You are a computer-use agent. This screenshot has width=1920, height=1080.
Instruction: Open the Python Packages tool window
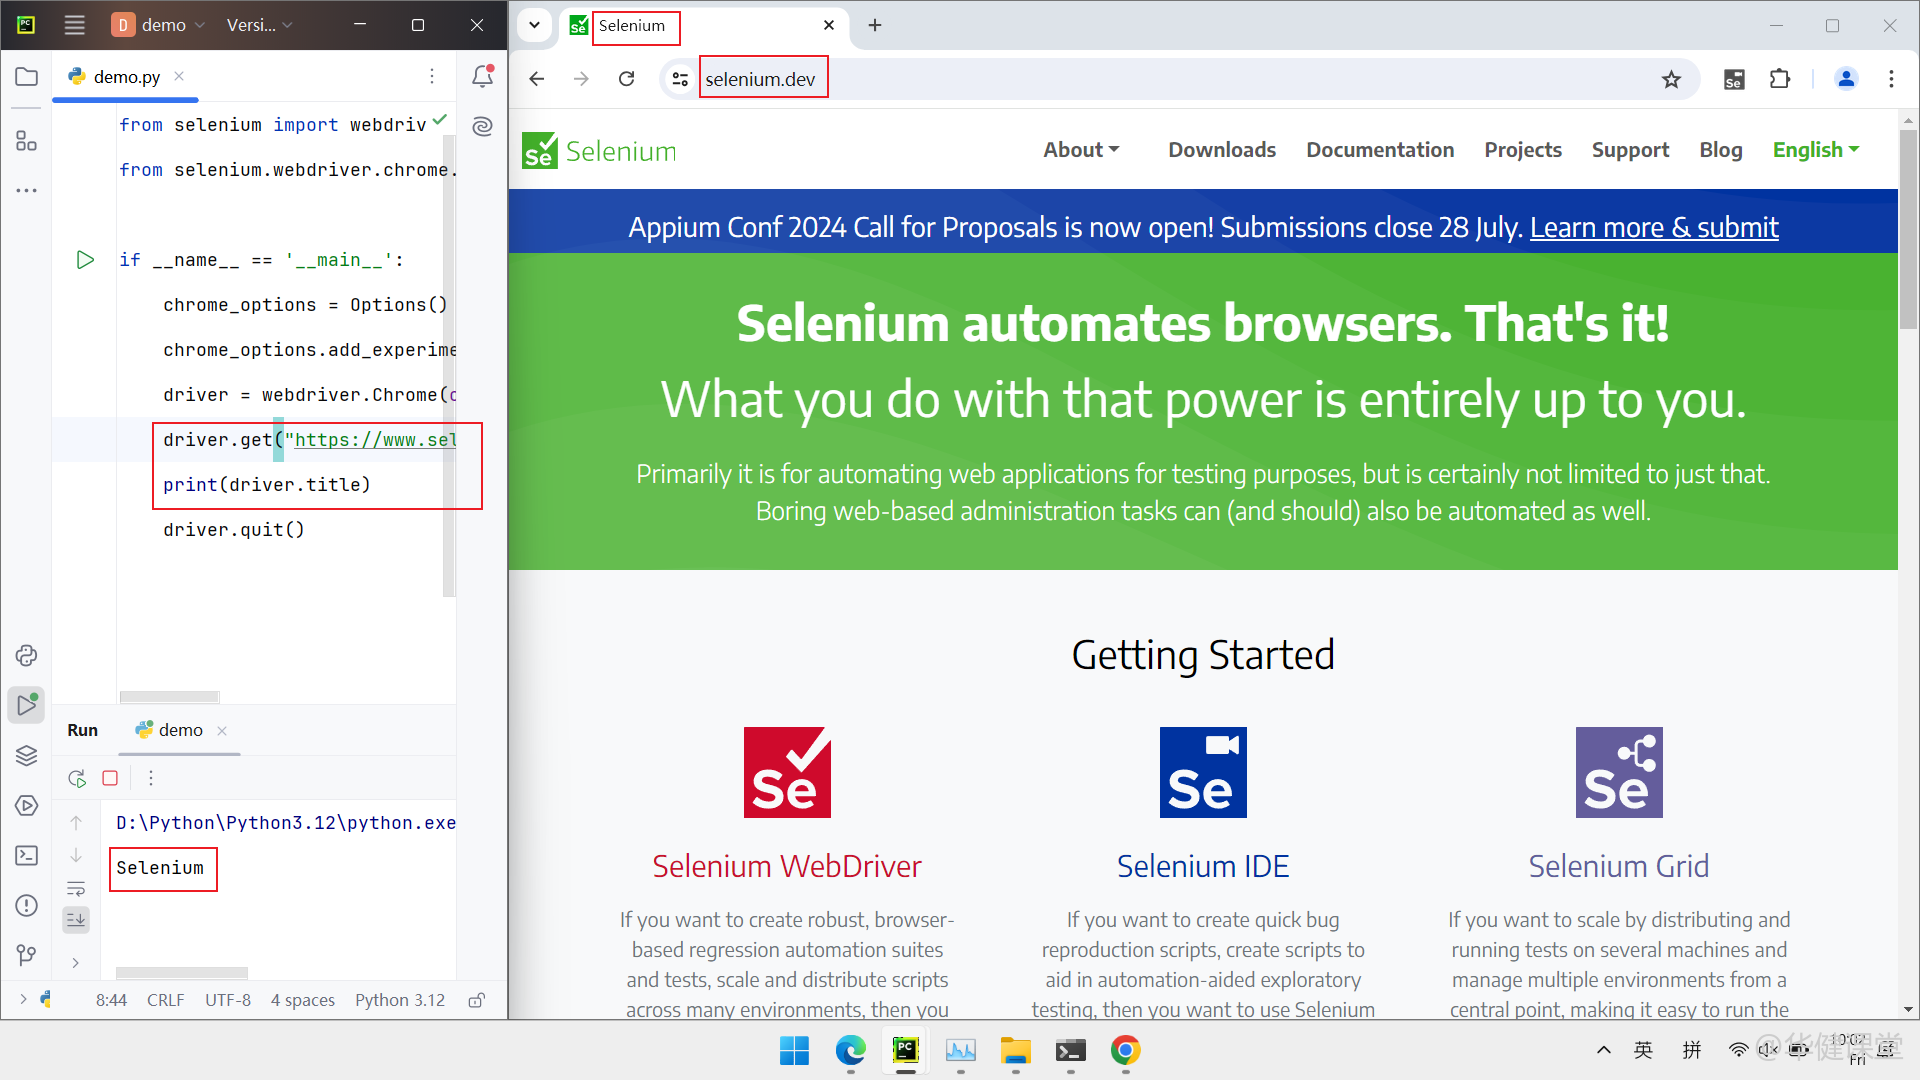(27, 755)
